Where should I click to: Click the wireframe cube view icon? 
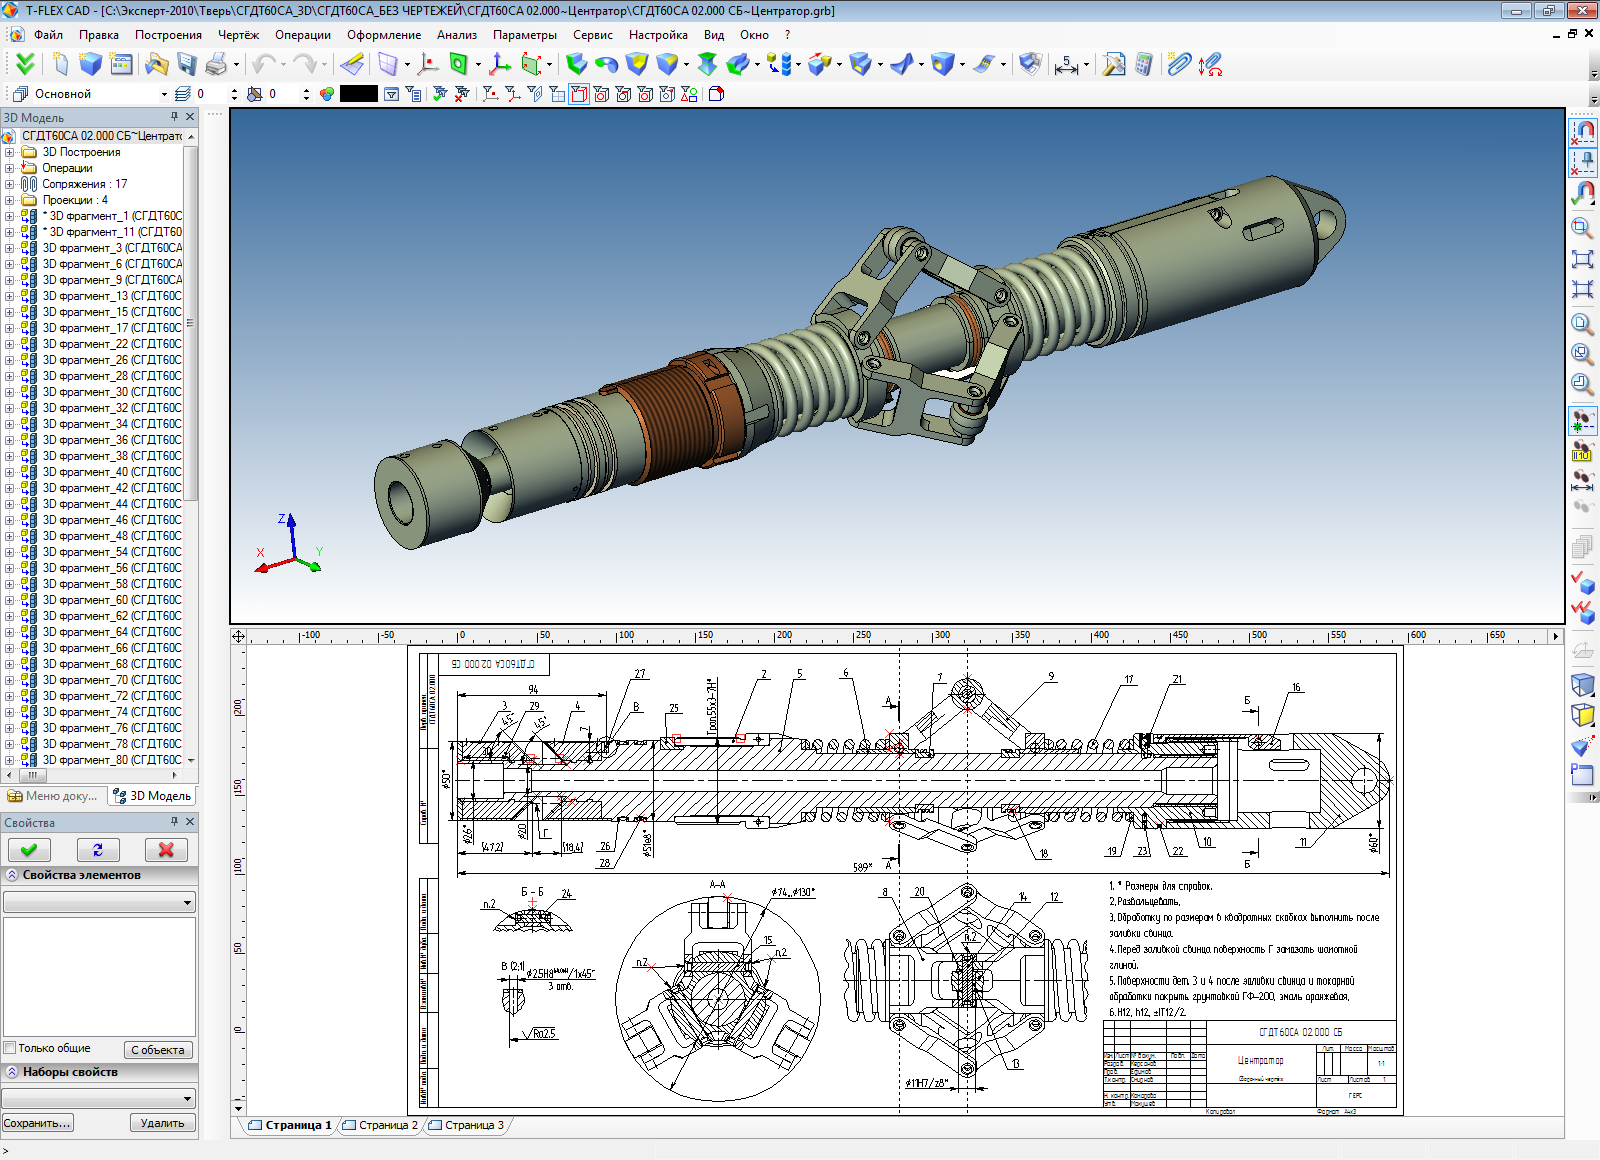[1582, 684]
